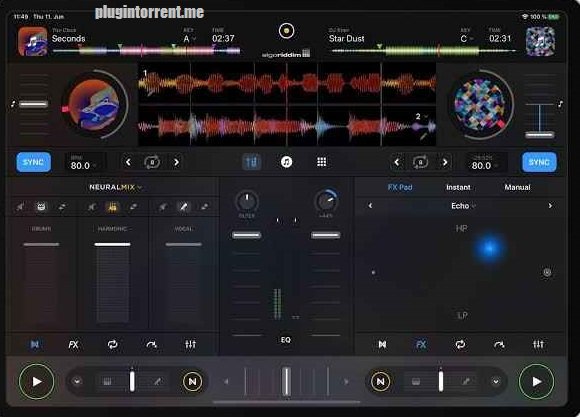Select deck 1 EQ sliders panel tab
Image resolution: width=580 pixels, height=417 pixels.
click(190, 344)
